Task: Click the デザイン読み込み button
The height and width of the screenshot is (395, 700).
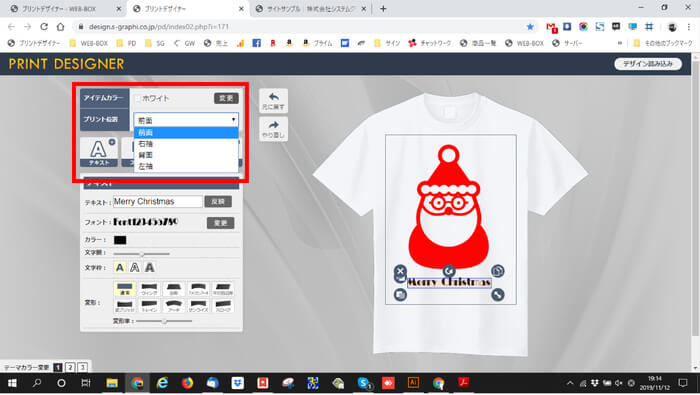Action: click(648, 64)
